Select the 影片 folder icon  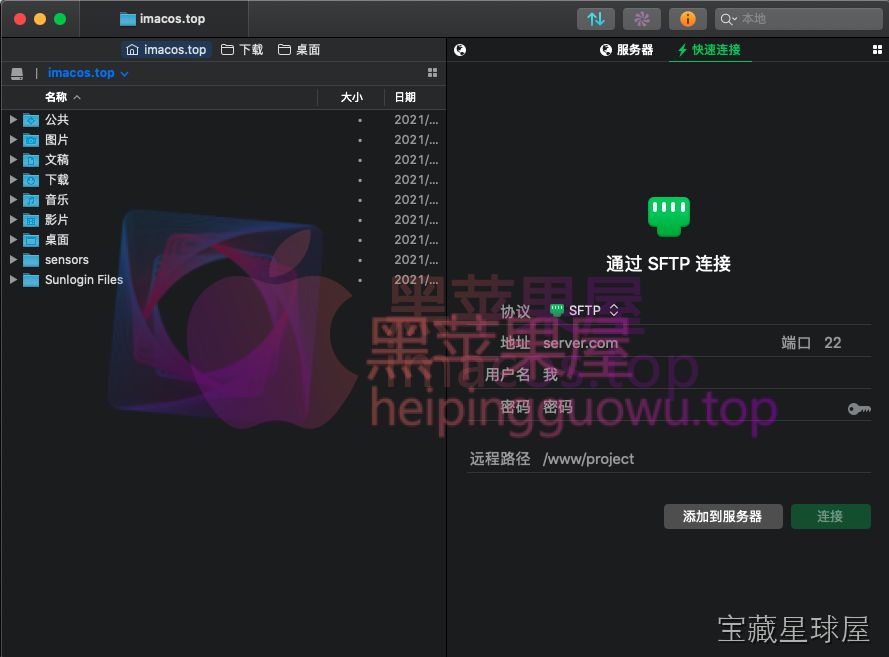[31, 220]
